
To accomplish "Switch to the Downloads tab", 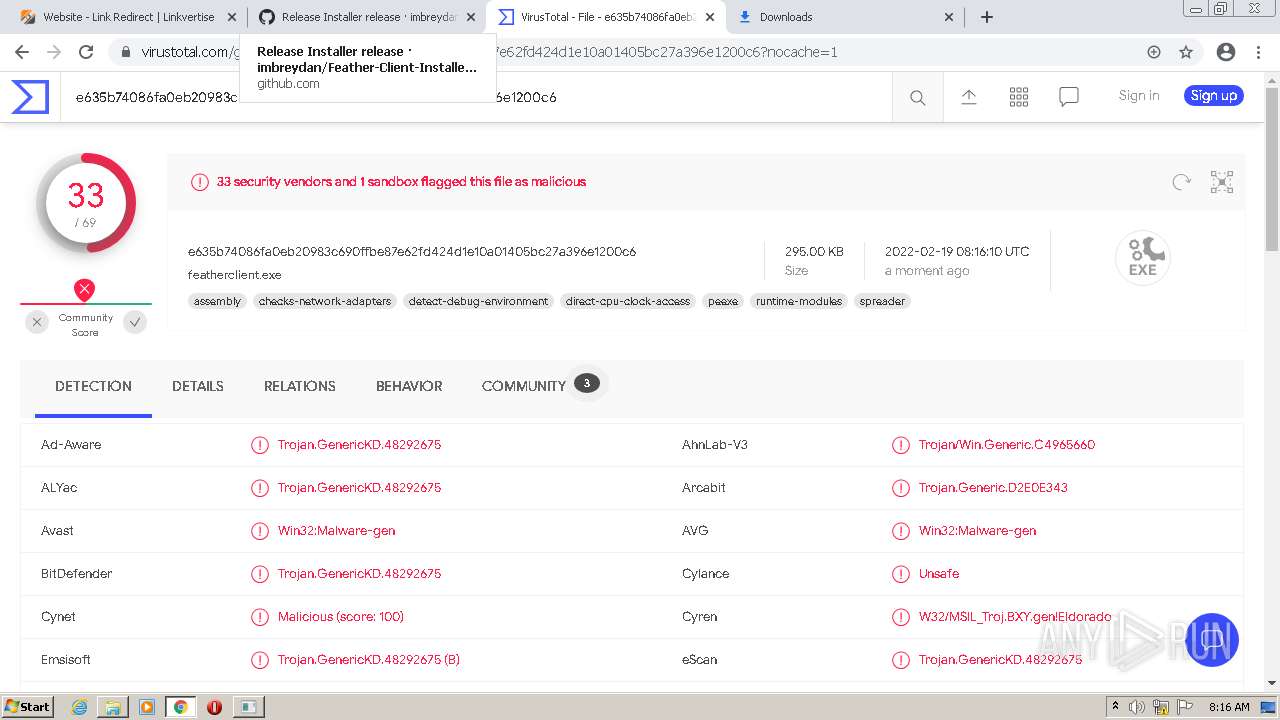I will click(x=846, y=17).
